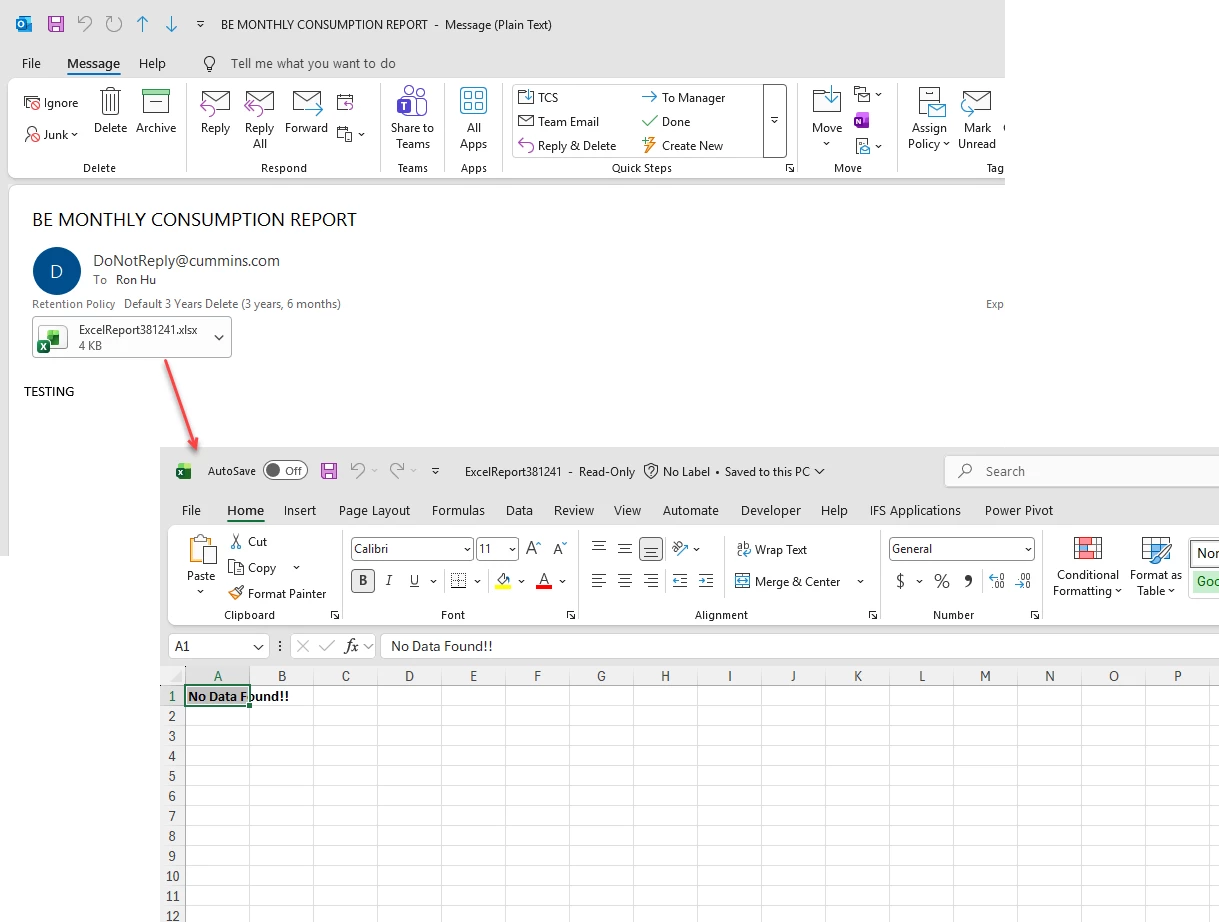Switch to Excel Insert tab

[300, 510]
